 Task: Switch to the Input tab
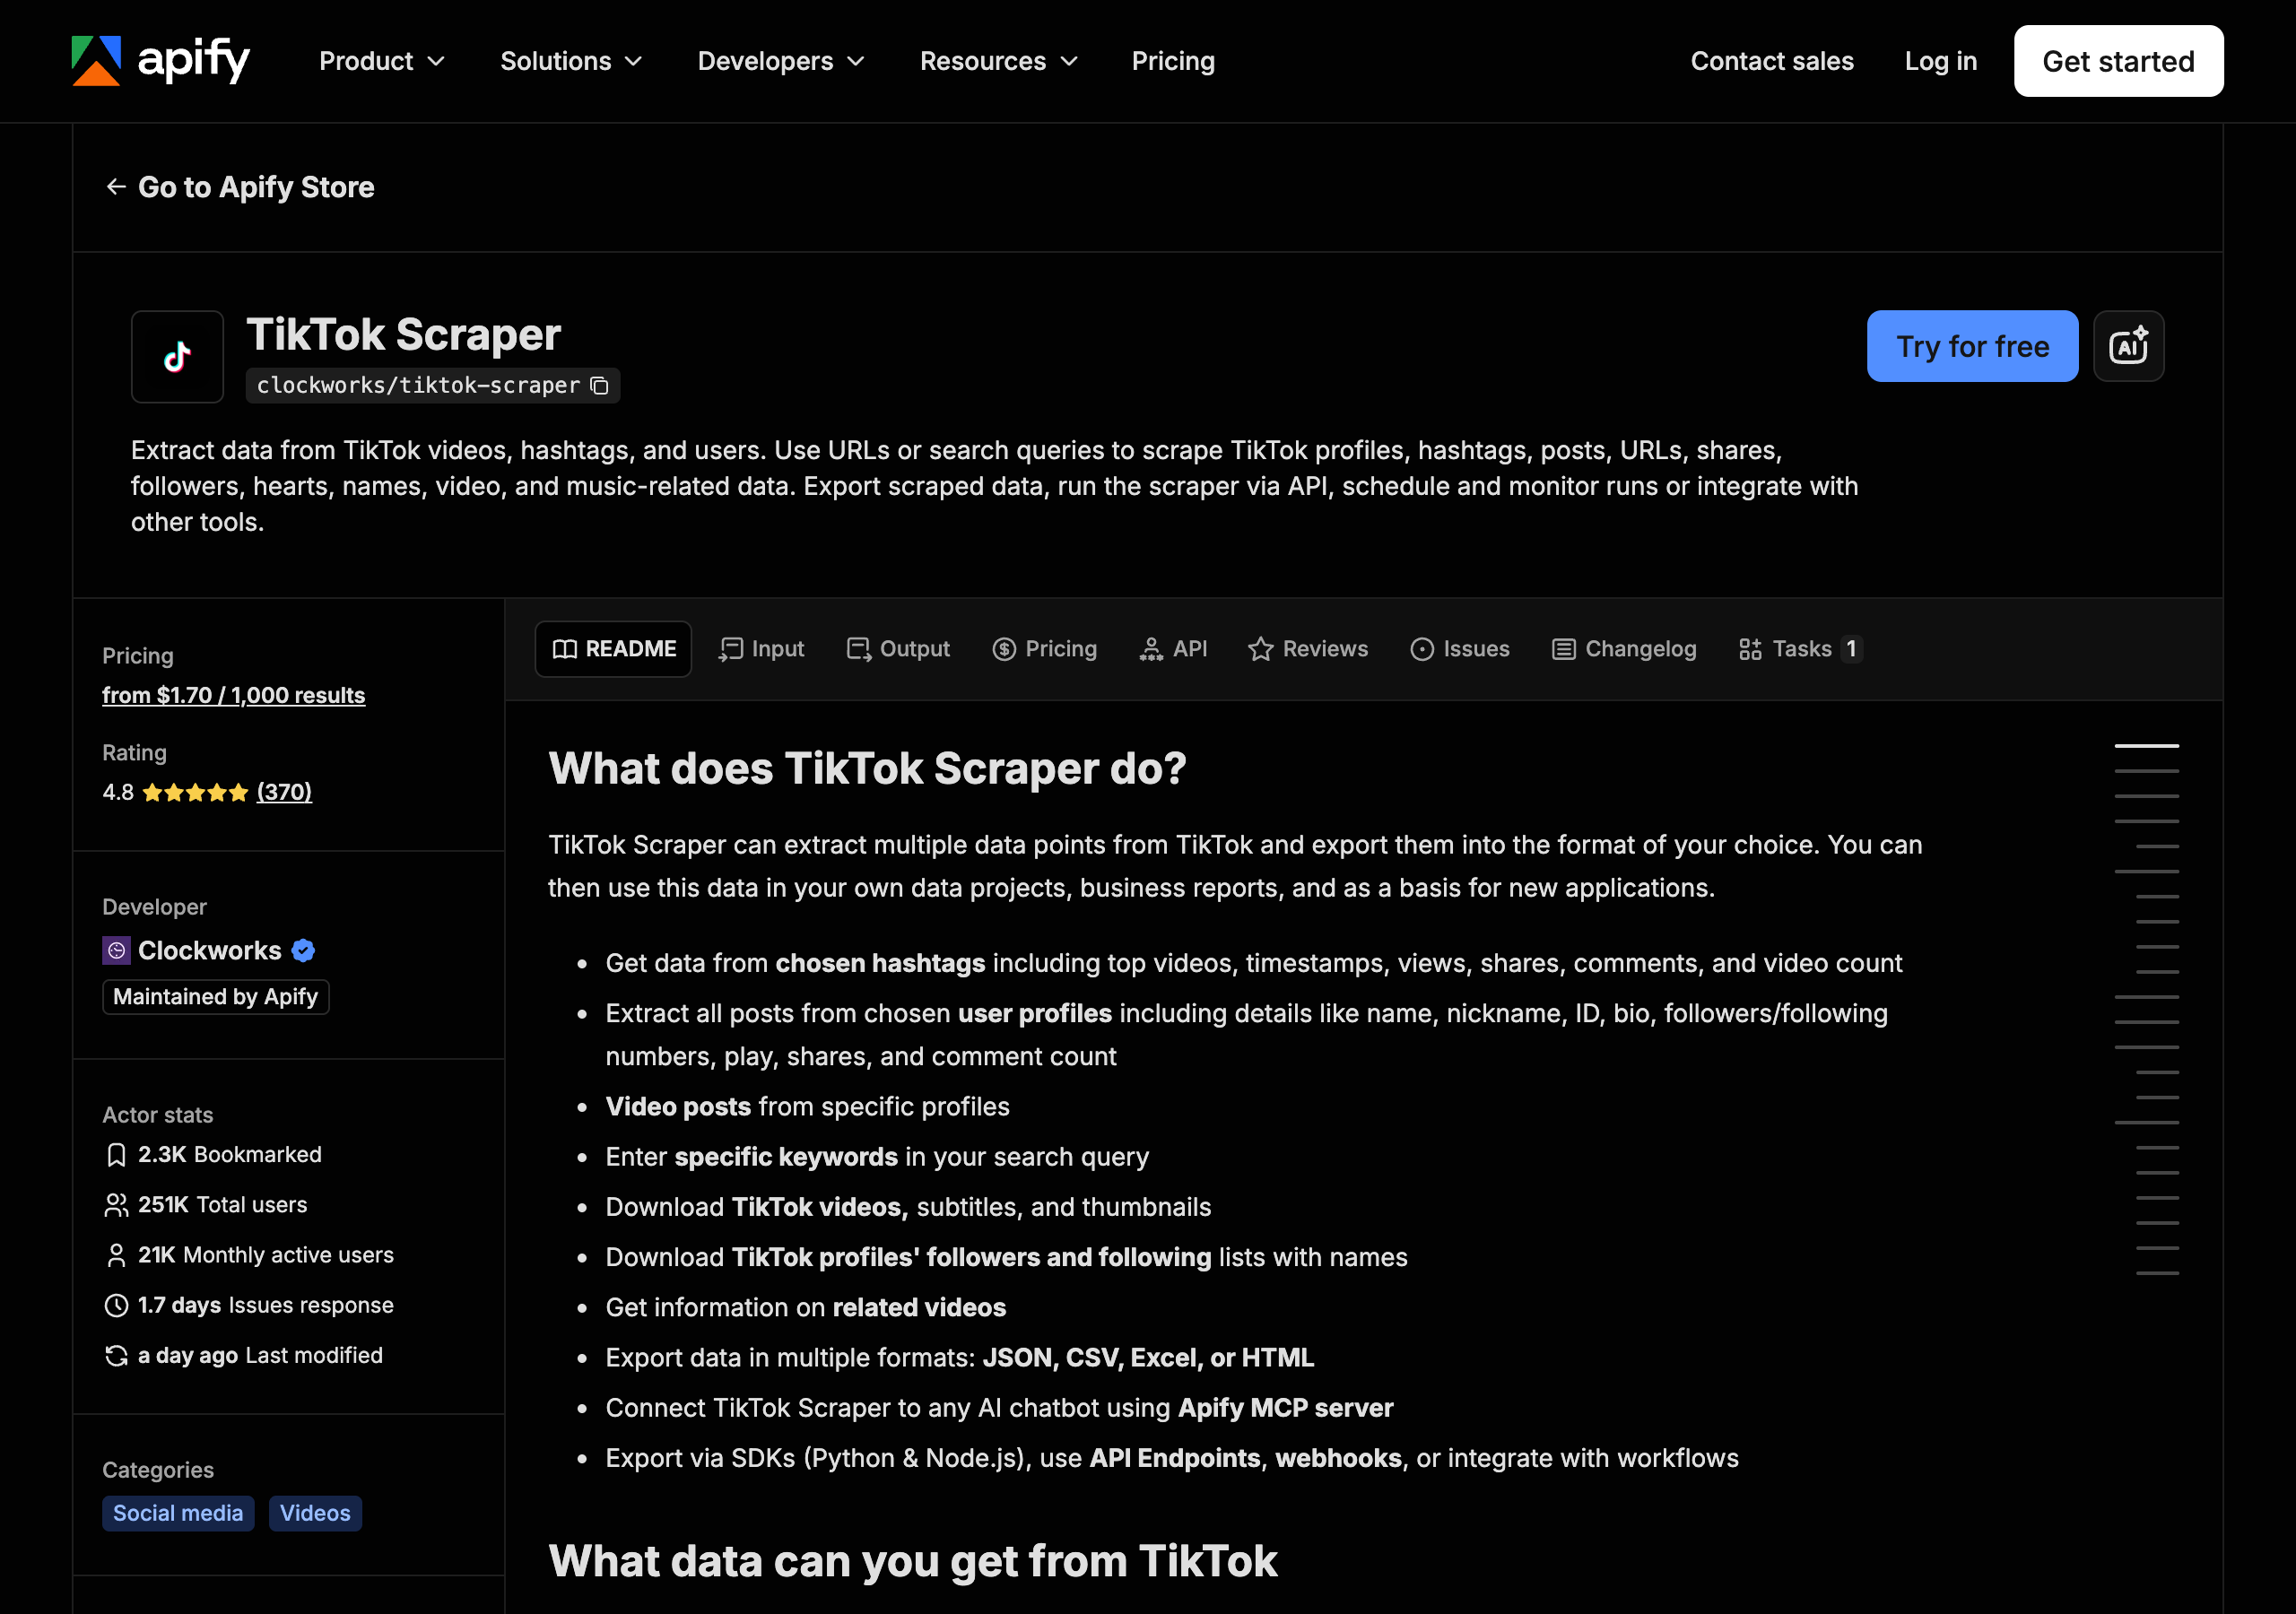(x=762, y=649)
